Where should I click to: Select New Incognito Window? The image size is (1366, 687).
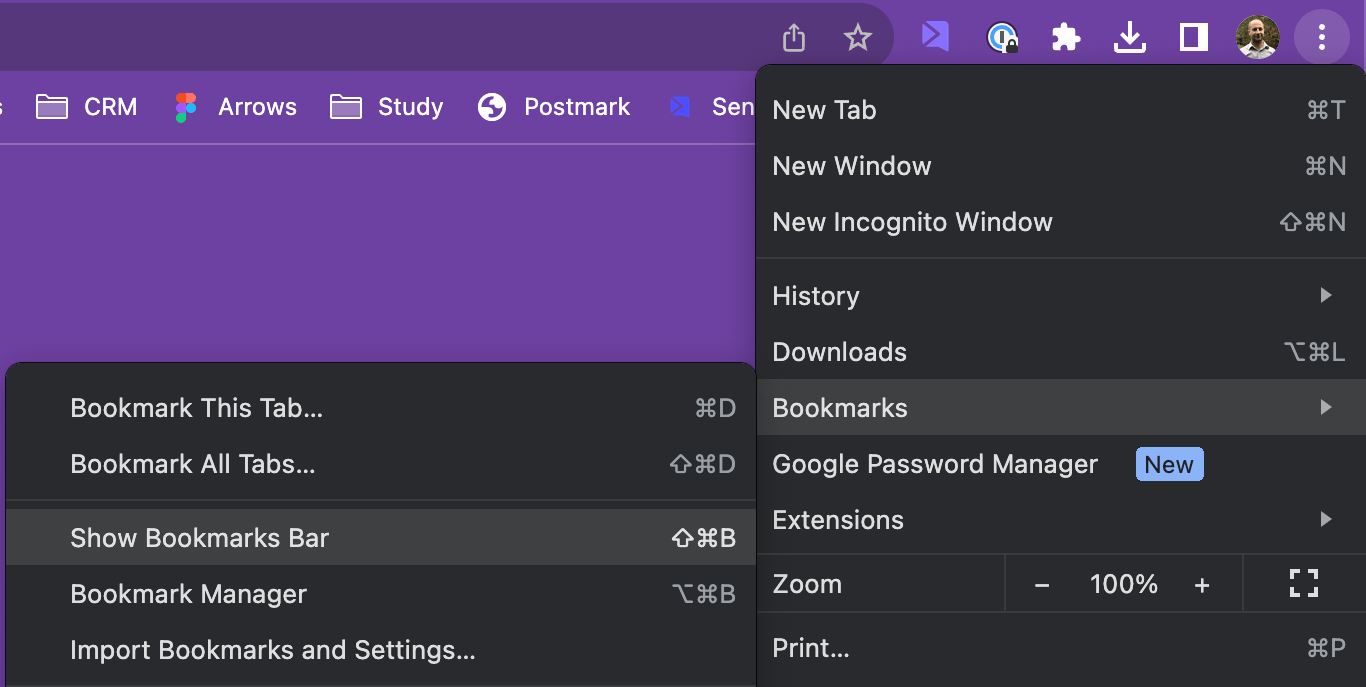tap(1061, 222)
